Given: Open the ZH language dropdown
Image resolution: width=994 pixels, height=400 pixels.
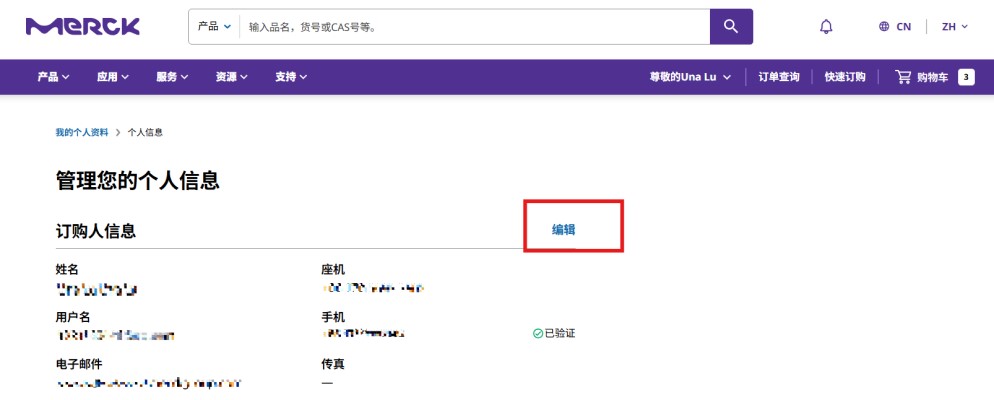Looking at the screenshot, I should click(954, 27).
